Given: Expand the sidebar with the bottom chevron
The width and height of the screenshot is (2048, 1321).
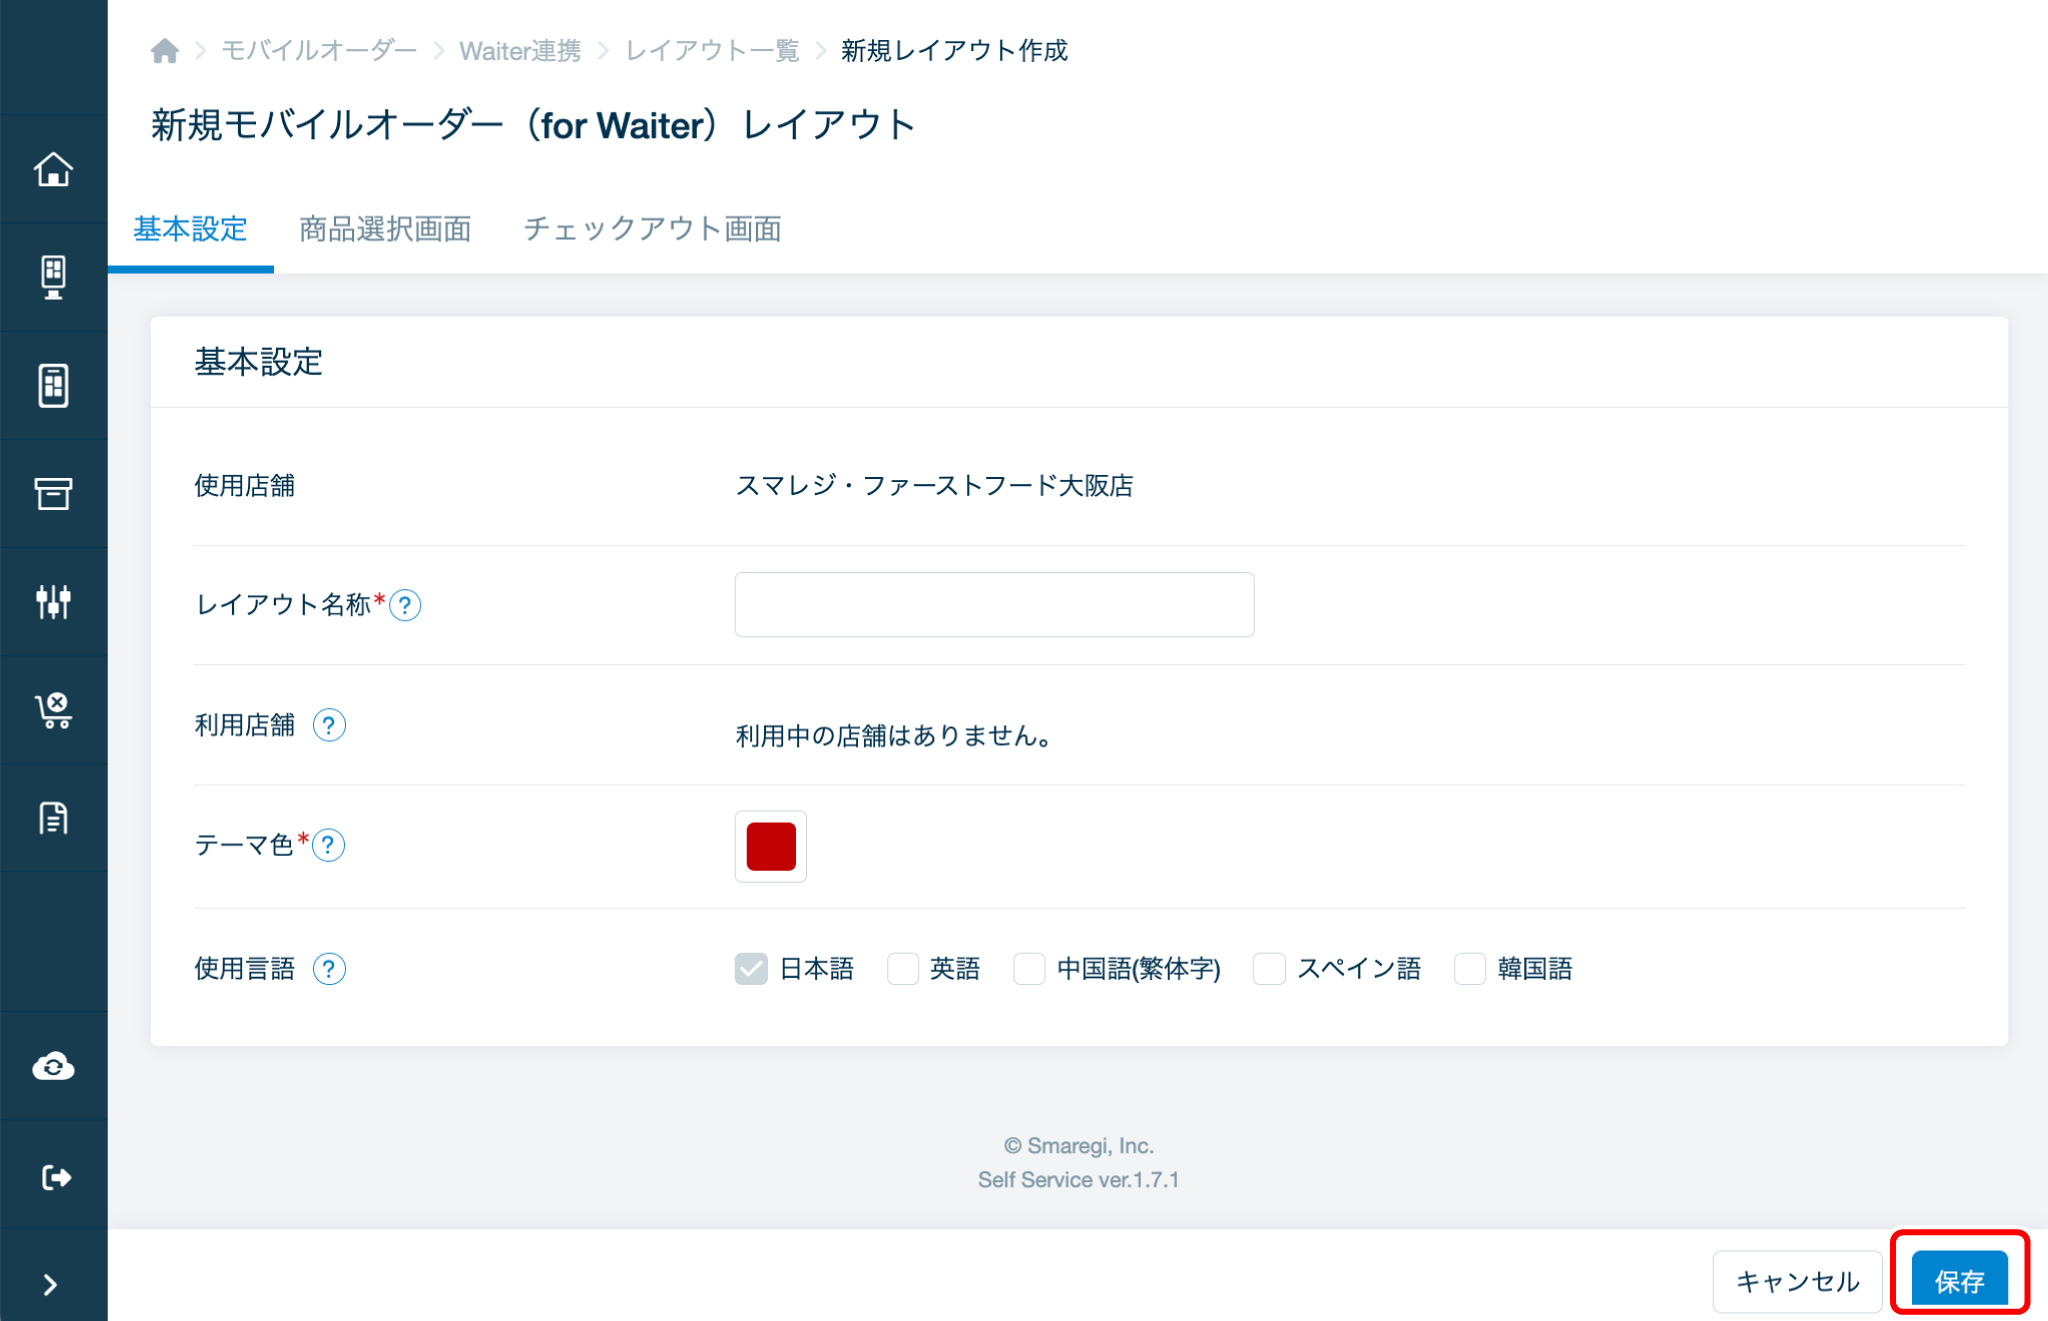Looking at the screenshot, I should [50, 1284].
